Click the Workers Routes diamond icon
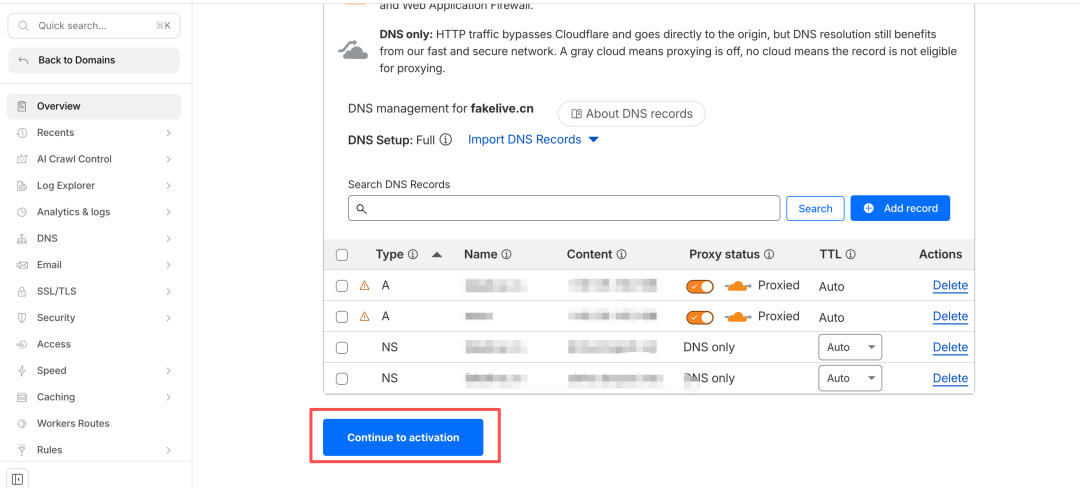 click(22, 424)
